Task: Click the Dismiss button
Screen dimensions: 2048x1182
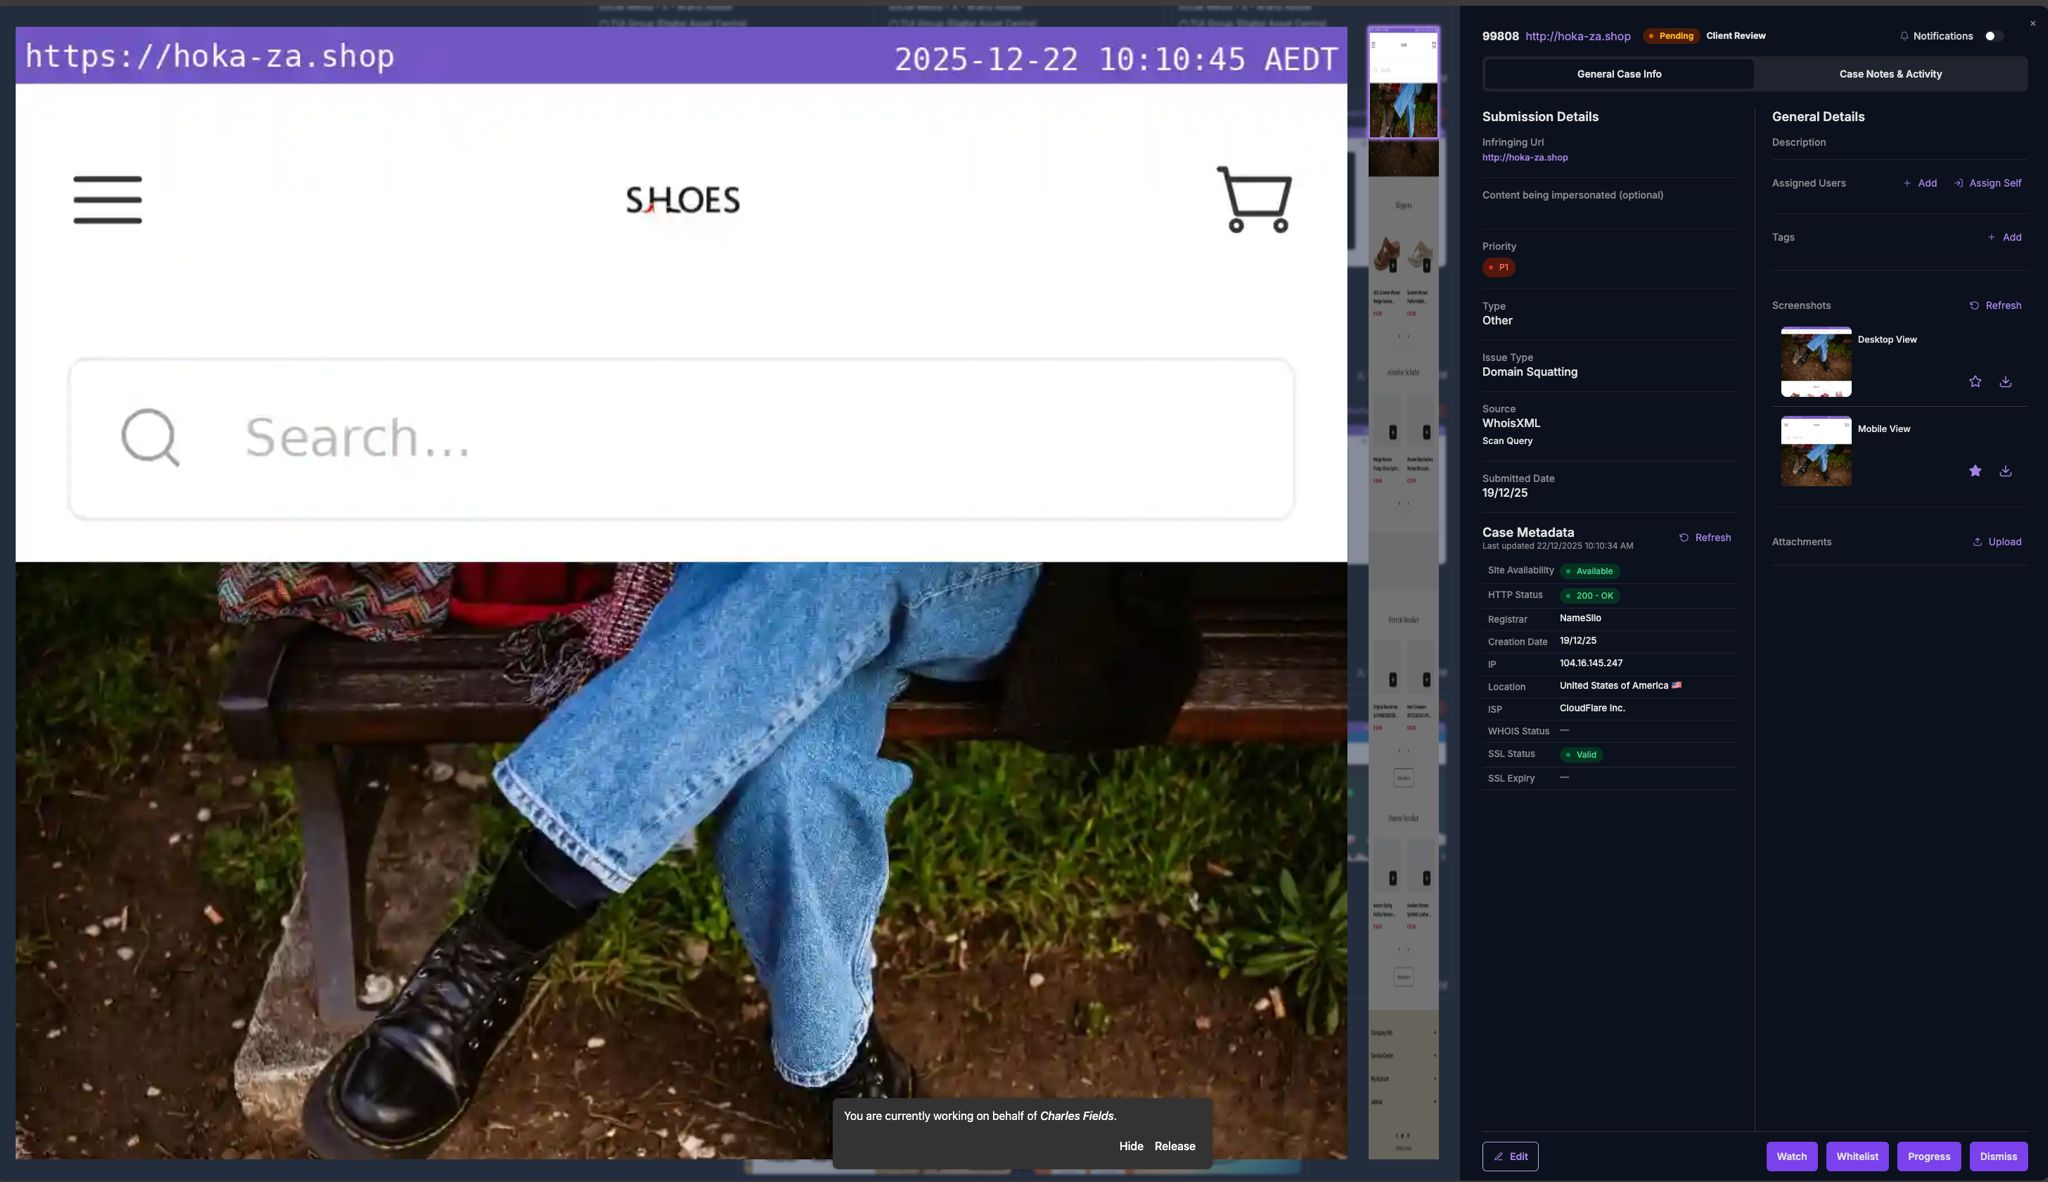Action: [1998, 1157]
